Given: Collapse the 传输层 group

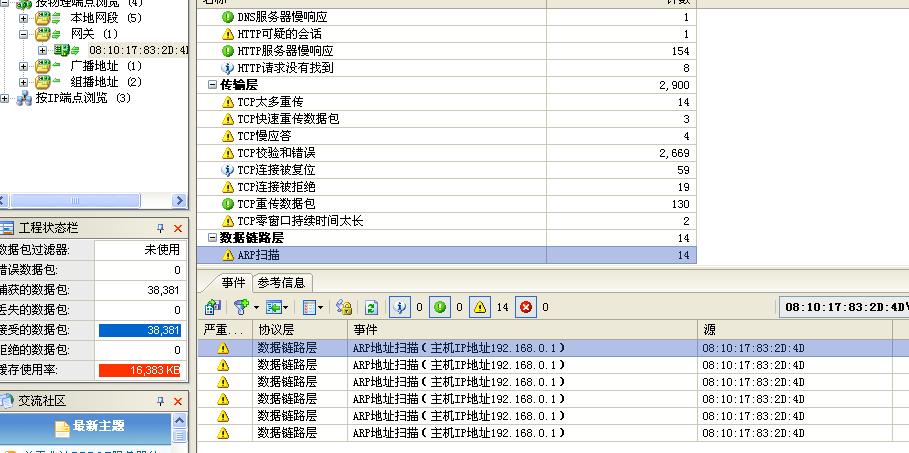Looking at the screenshot, I should pos(212,85).
